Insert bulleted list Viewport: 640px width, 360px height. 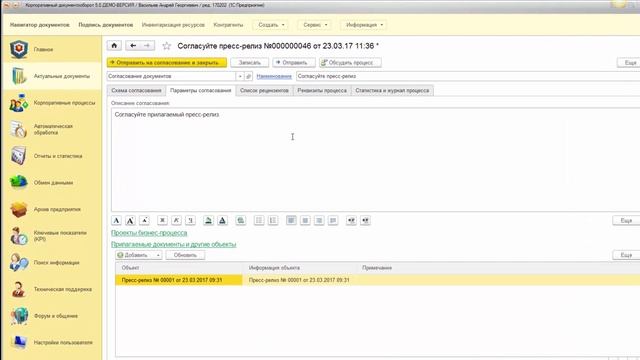pos(259,220)
